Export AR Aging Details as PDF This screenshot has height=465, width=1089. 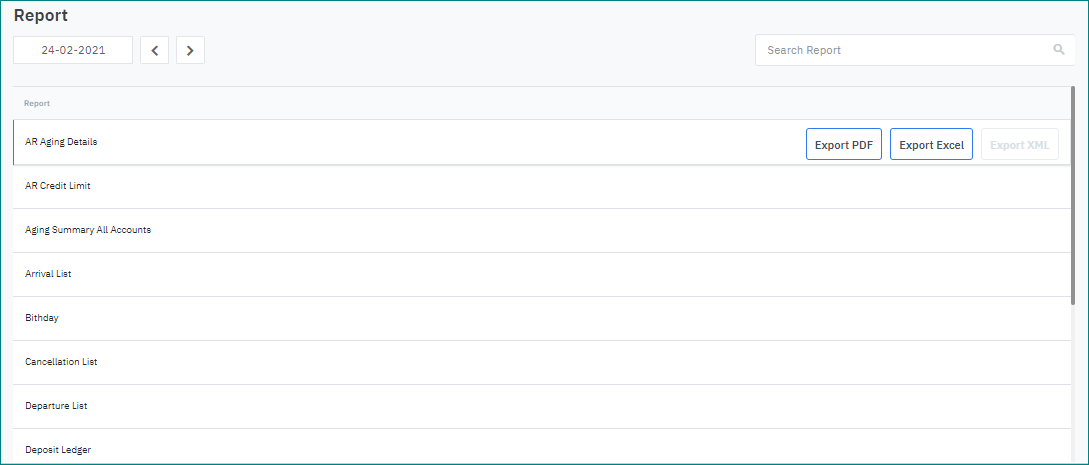click(x=843, y=145)
